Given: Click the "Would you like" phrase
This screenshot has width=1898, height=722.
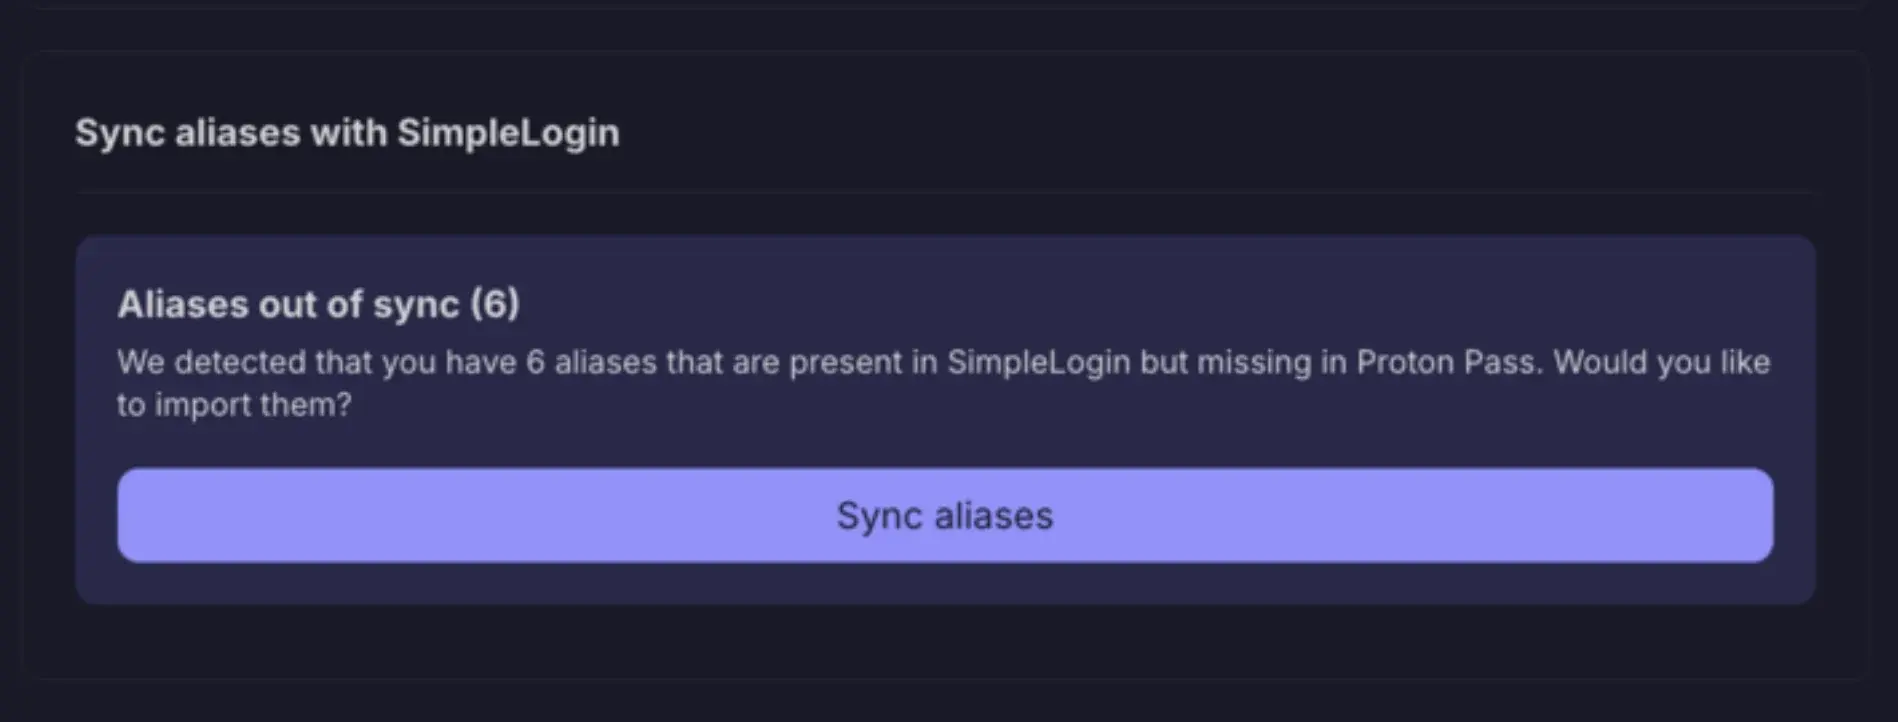Looking at the screenshot, I should point(1661,362).
